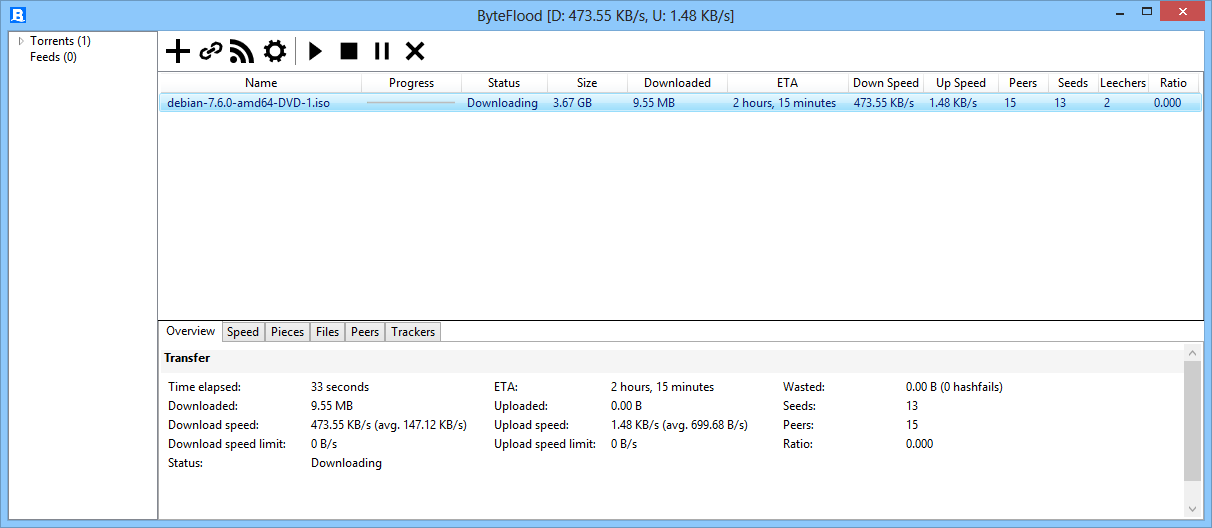
Task: Sort by the Status column header
Action: (x=504, y=83)
